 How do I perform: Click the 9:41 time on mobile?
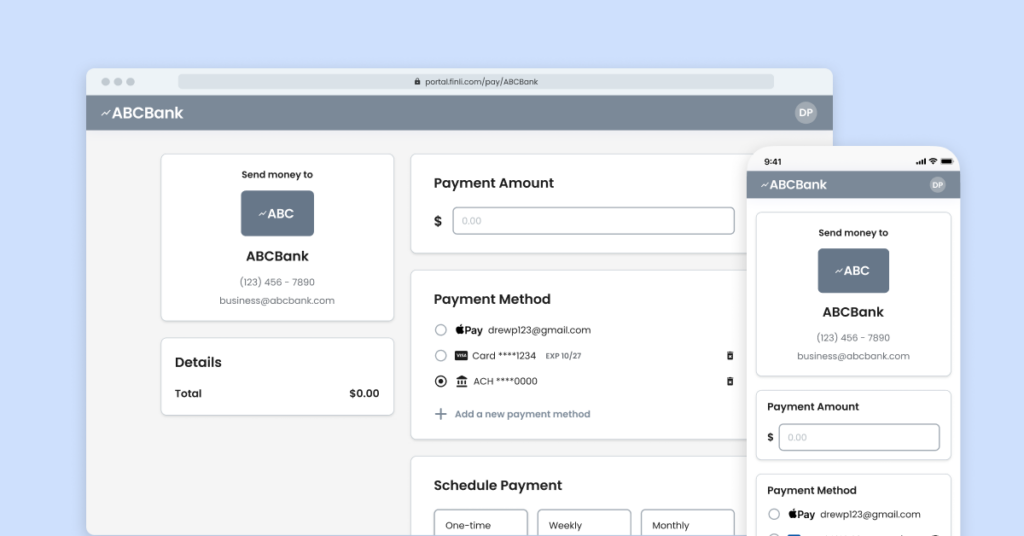(x=773, y=162)
